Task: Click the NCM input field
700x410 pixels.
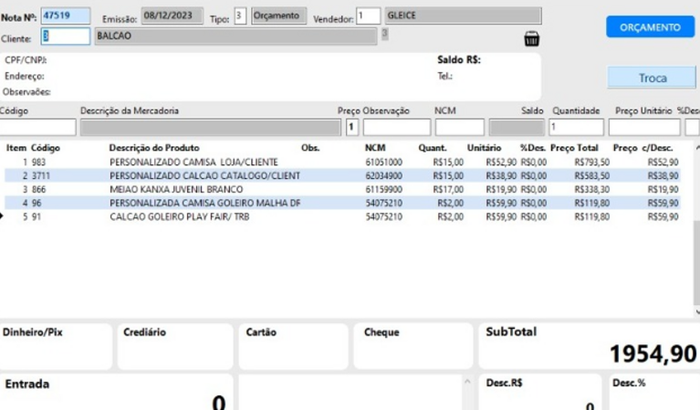Action: coord(460,127)
